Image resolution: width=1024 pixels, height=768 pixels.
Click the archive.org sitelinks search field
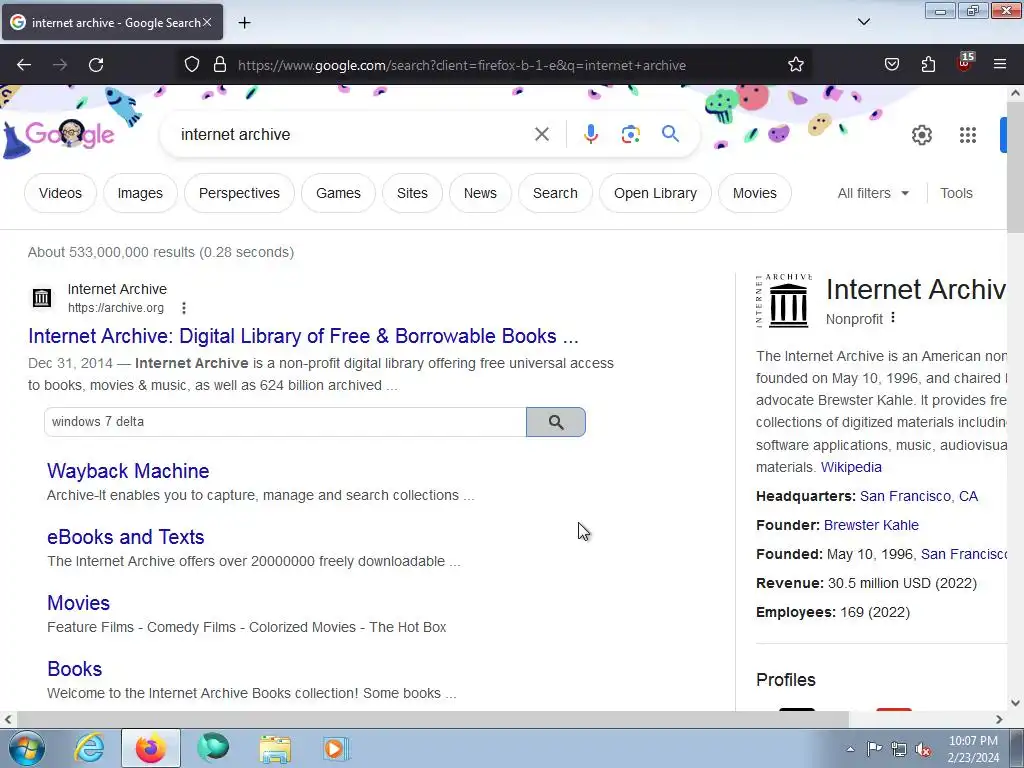tap(285, 422)
